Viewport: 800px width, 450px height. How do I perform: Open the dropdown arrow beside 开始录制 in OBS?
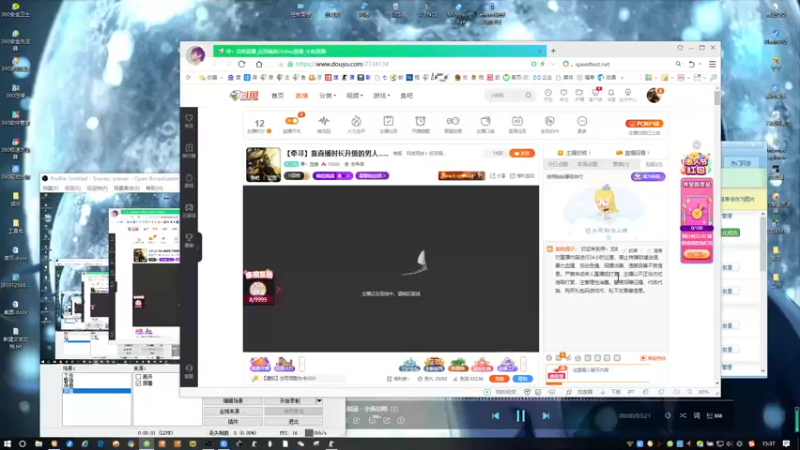pos(319,401)
